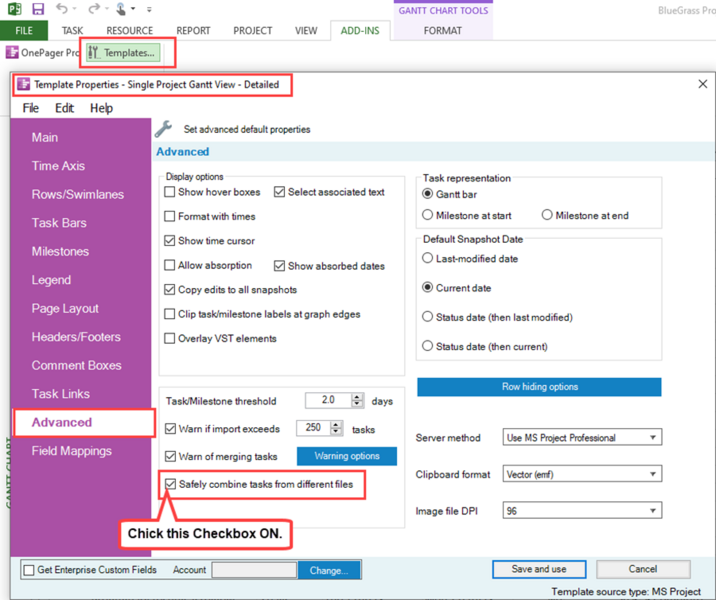
Task: Toggle the Show time cursor checkbox
Action: [x=169, y=241]
